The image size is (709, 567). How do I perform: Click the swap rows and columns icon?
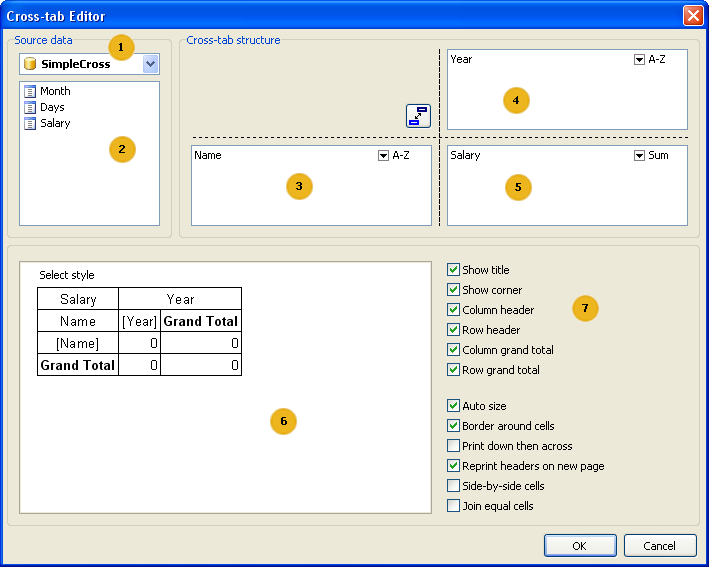pyautogui.click(x=418, y=115)
